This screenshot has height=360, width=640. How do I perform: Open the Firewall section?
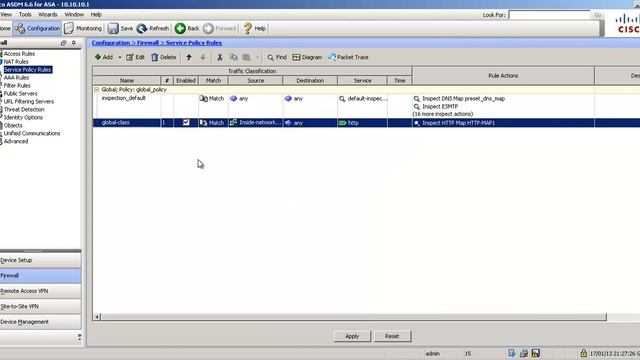[x=40, y=276]
